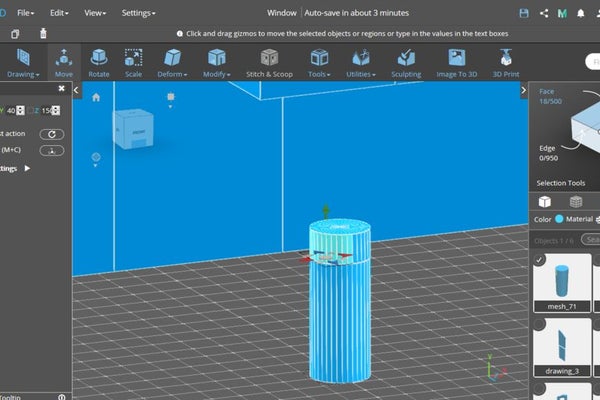Open the notifications bell
The image size is (600, 400).
[580, 13]
